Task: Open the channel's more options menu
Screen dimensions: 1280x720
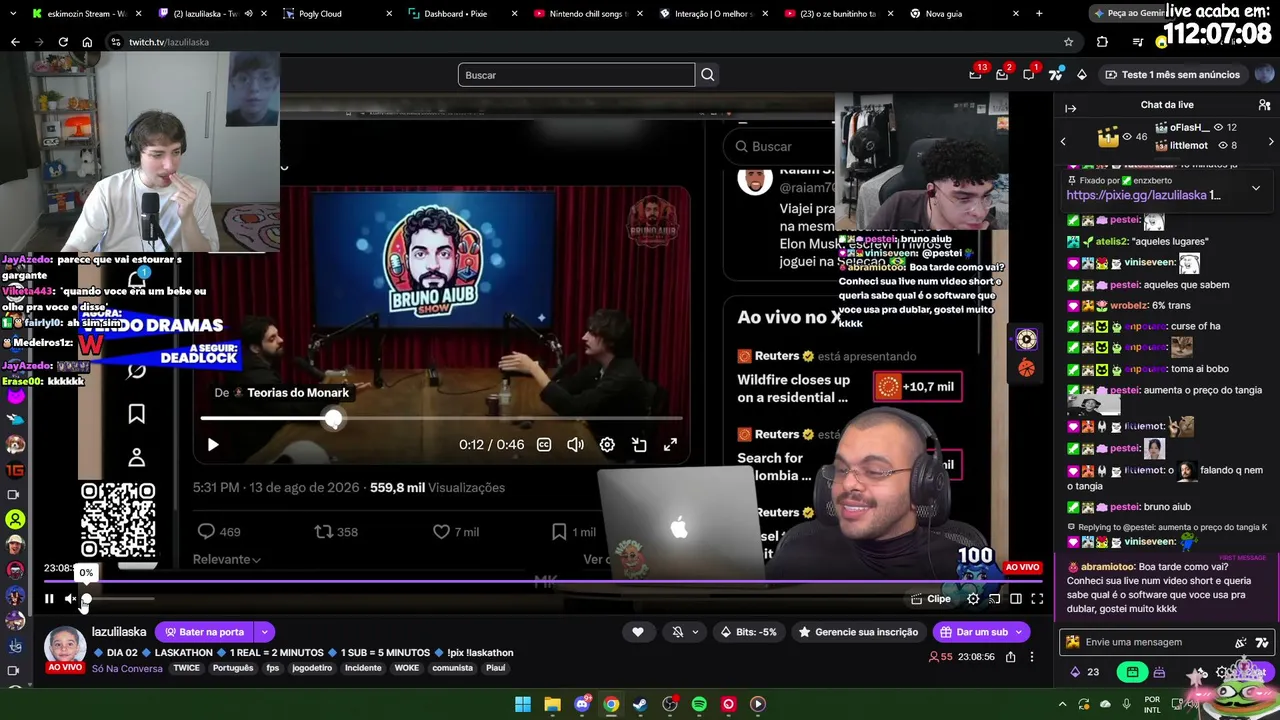Action: 1032,657
